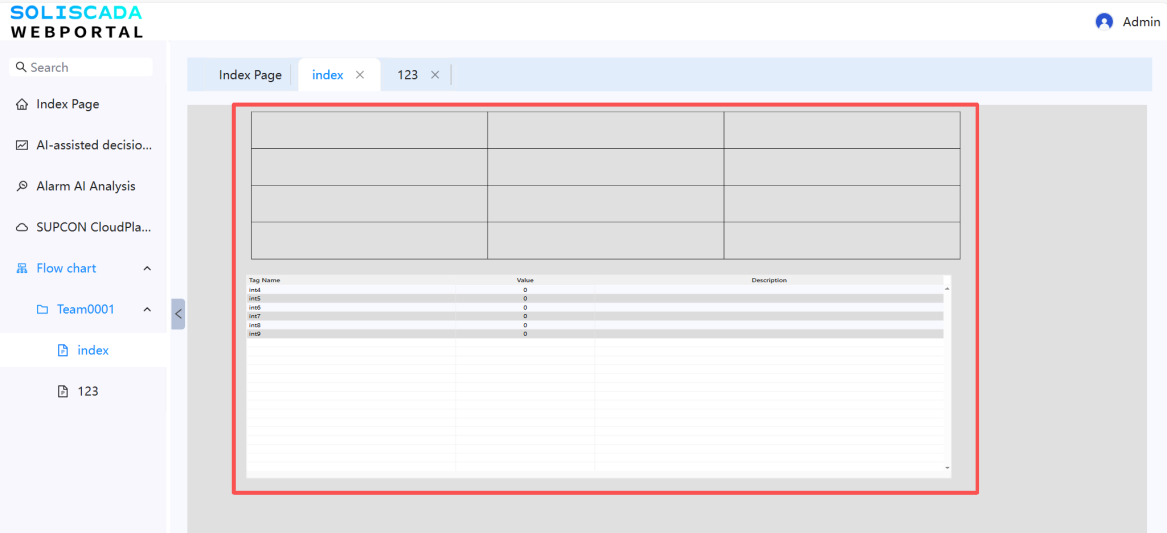Open the index page in the sidebar tree
The width and height of the screenshot is (1167, 533).
92,350
